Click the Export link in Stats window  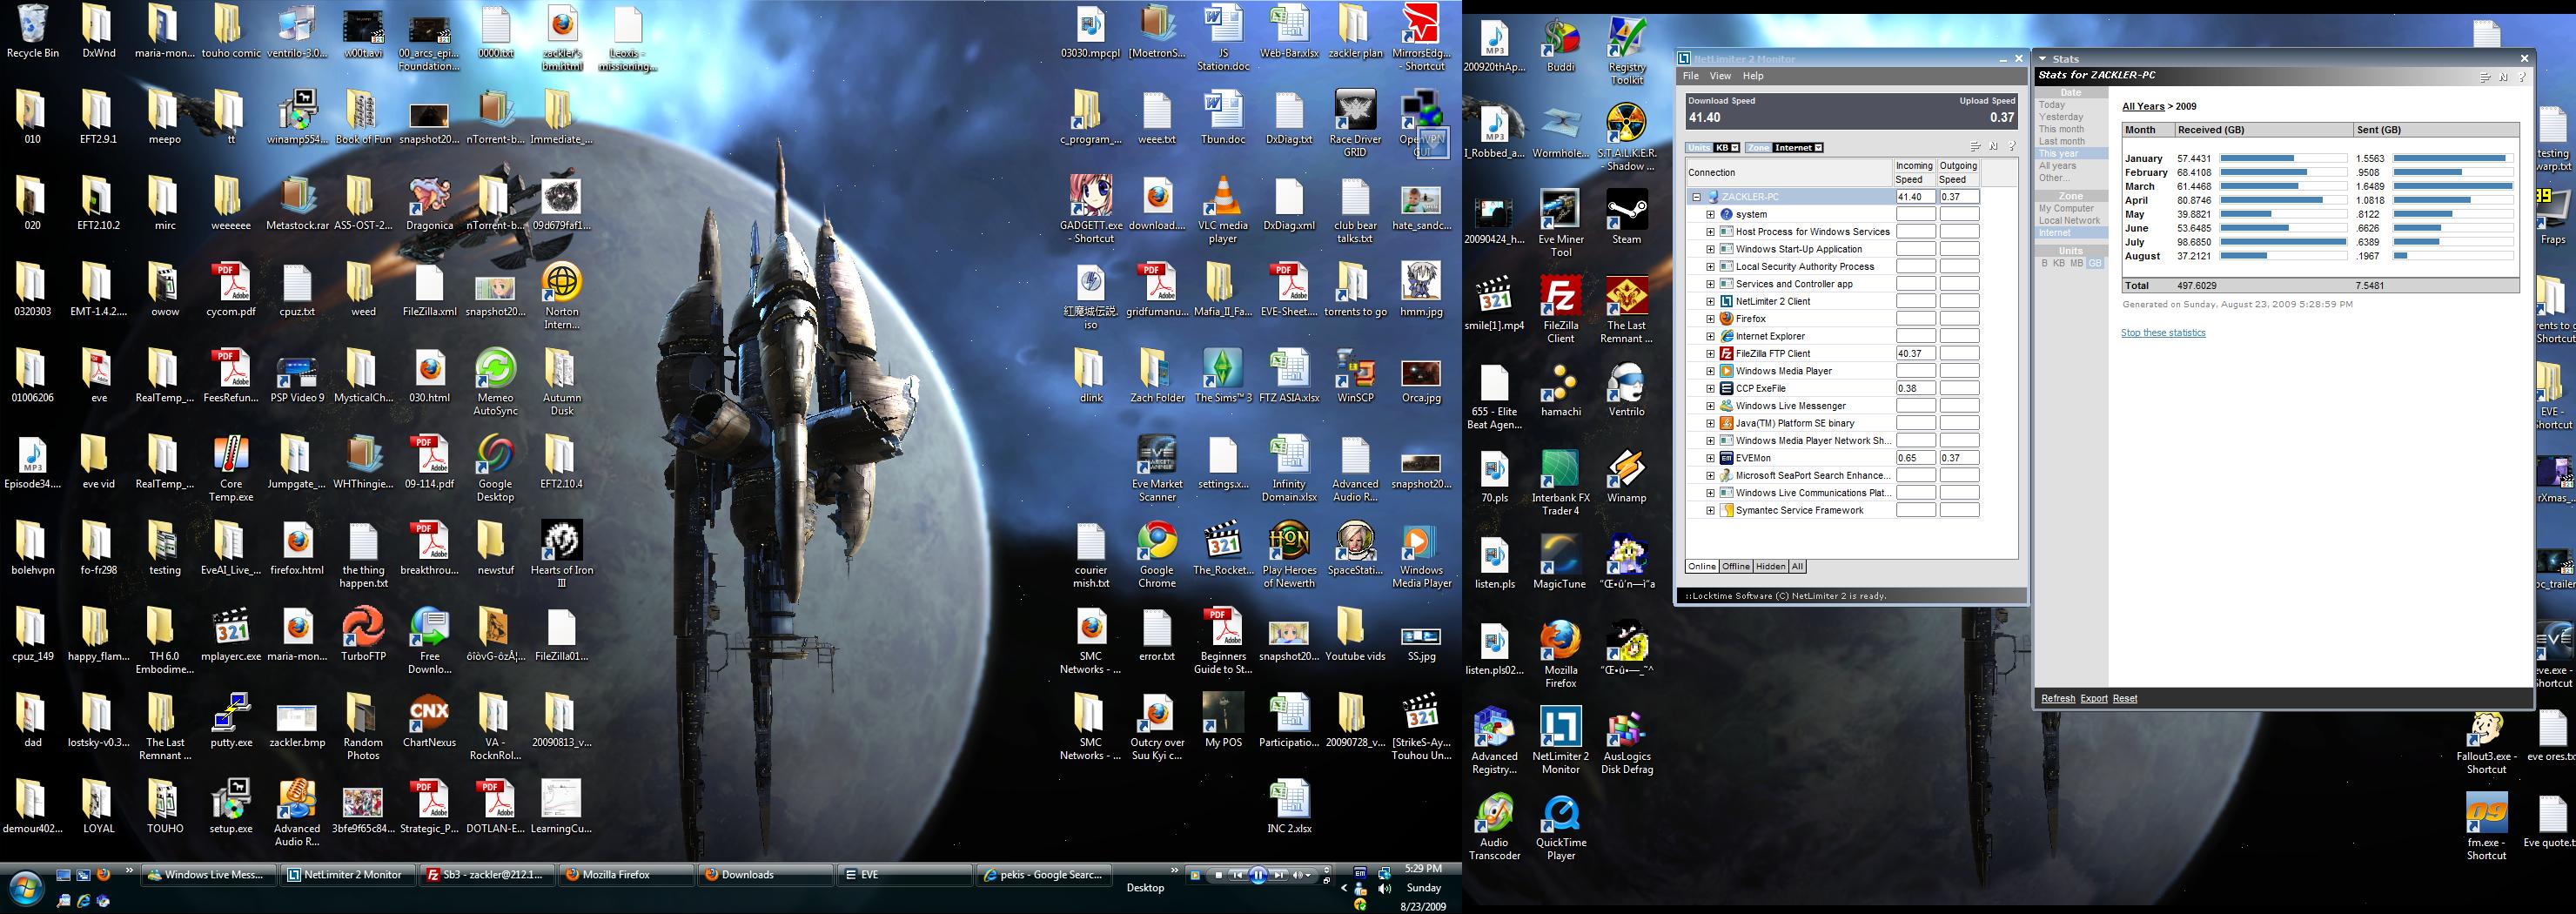tap(2094, 699)
